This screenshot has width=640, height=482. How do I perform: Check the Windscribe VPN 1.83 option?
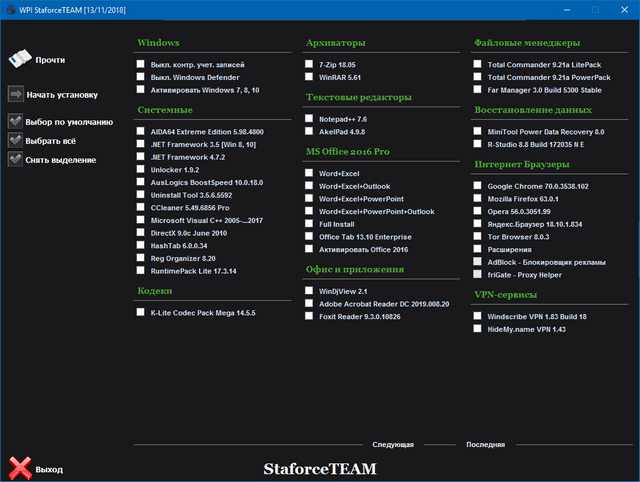pyautogui.click(x=479, y=315)
